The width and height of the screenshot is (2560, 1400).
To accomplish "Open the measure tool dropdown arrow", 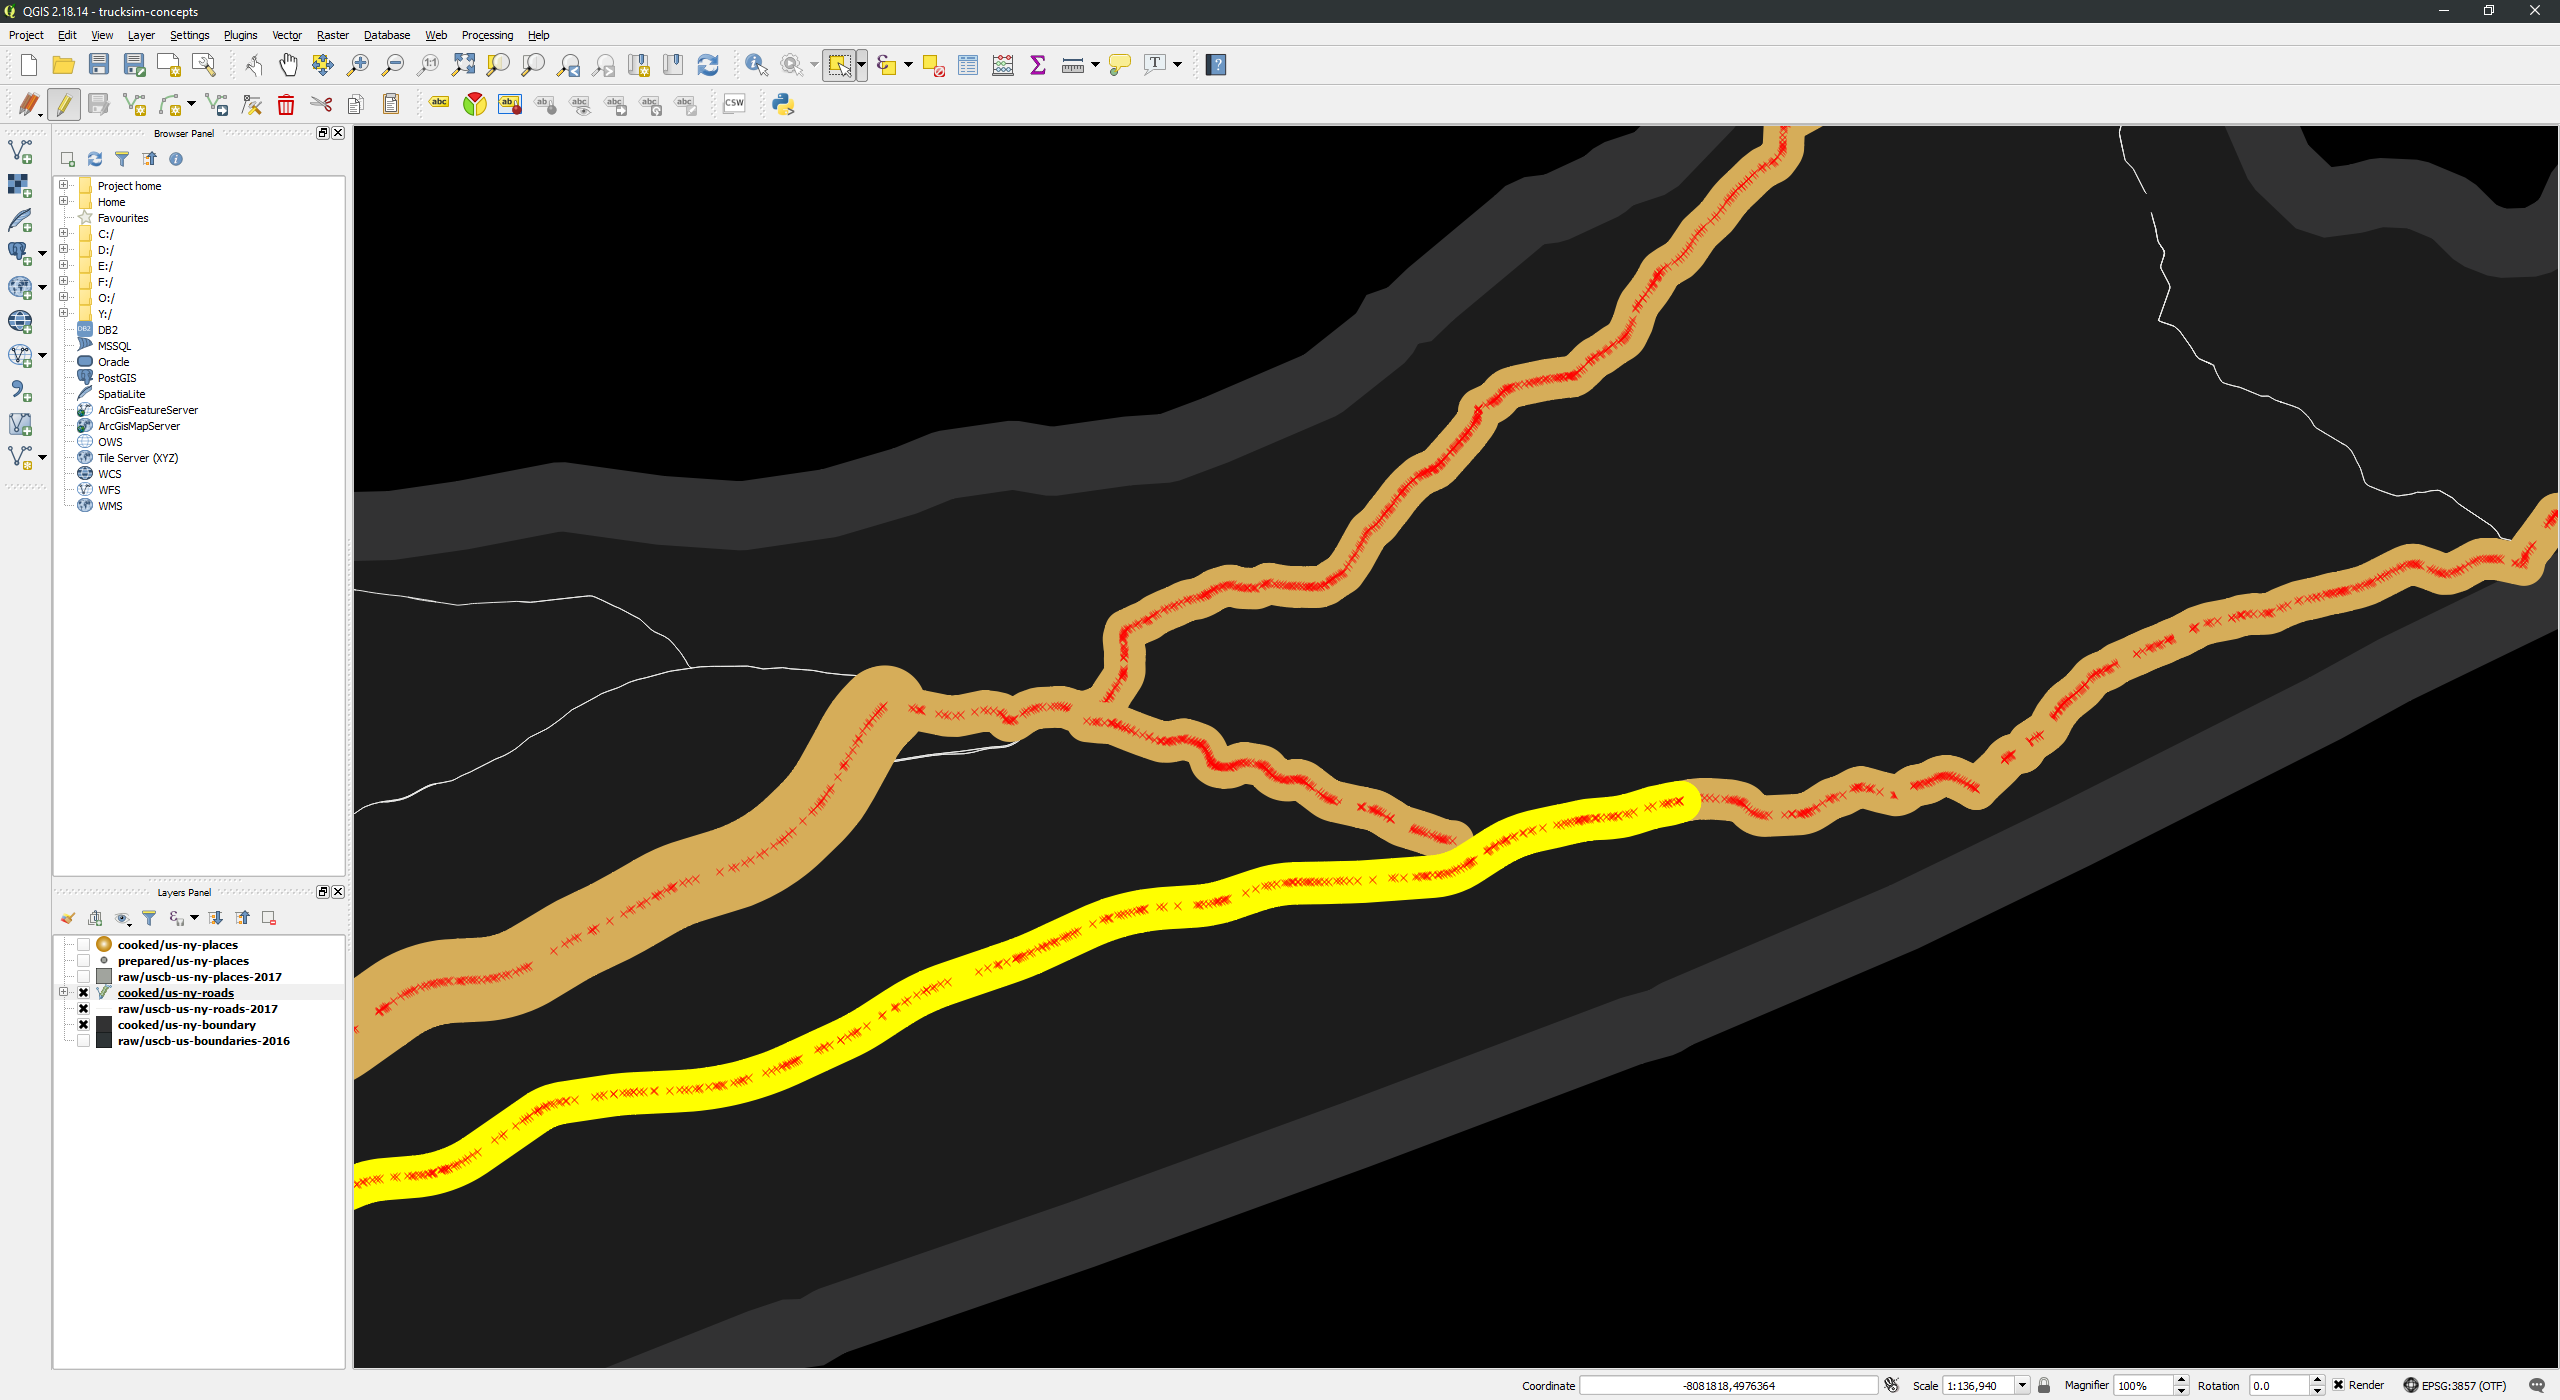I will [x=1096, y=65].
